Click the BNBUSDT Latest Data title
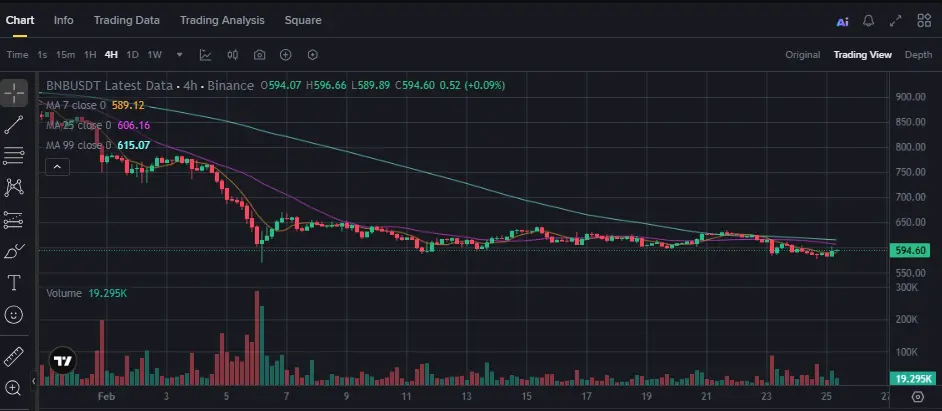Image resolution: width=942 pixels, height=411 pixels. click(109, 86)
